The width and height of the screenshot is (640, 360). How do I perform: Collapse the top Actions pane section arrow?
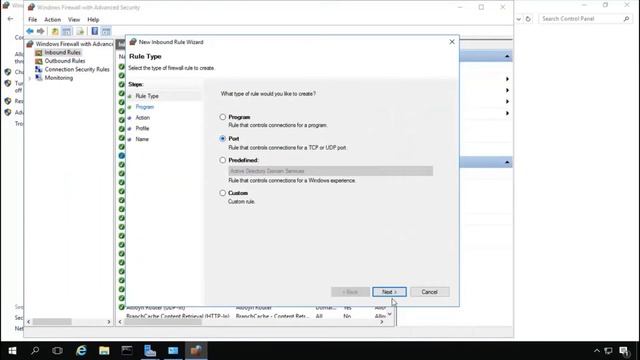(x=507, y=56)
